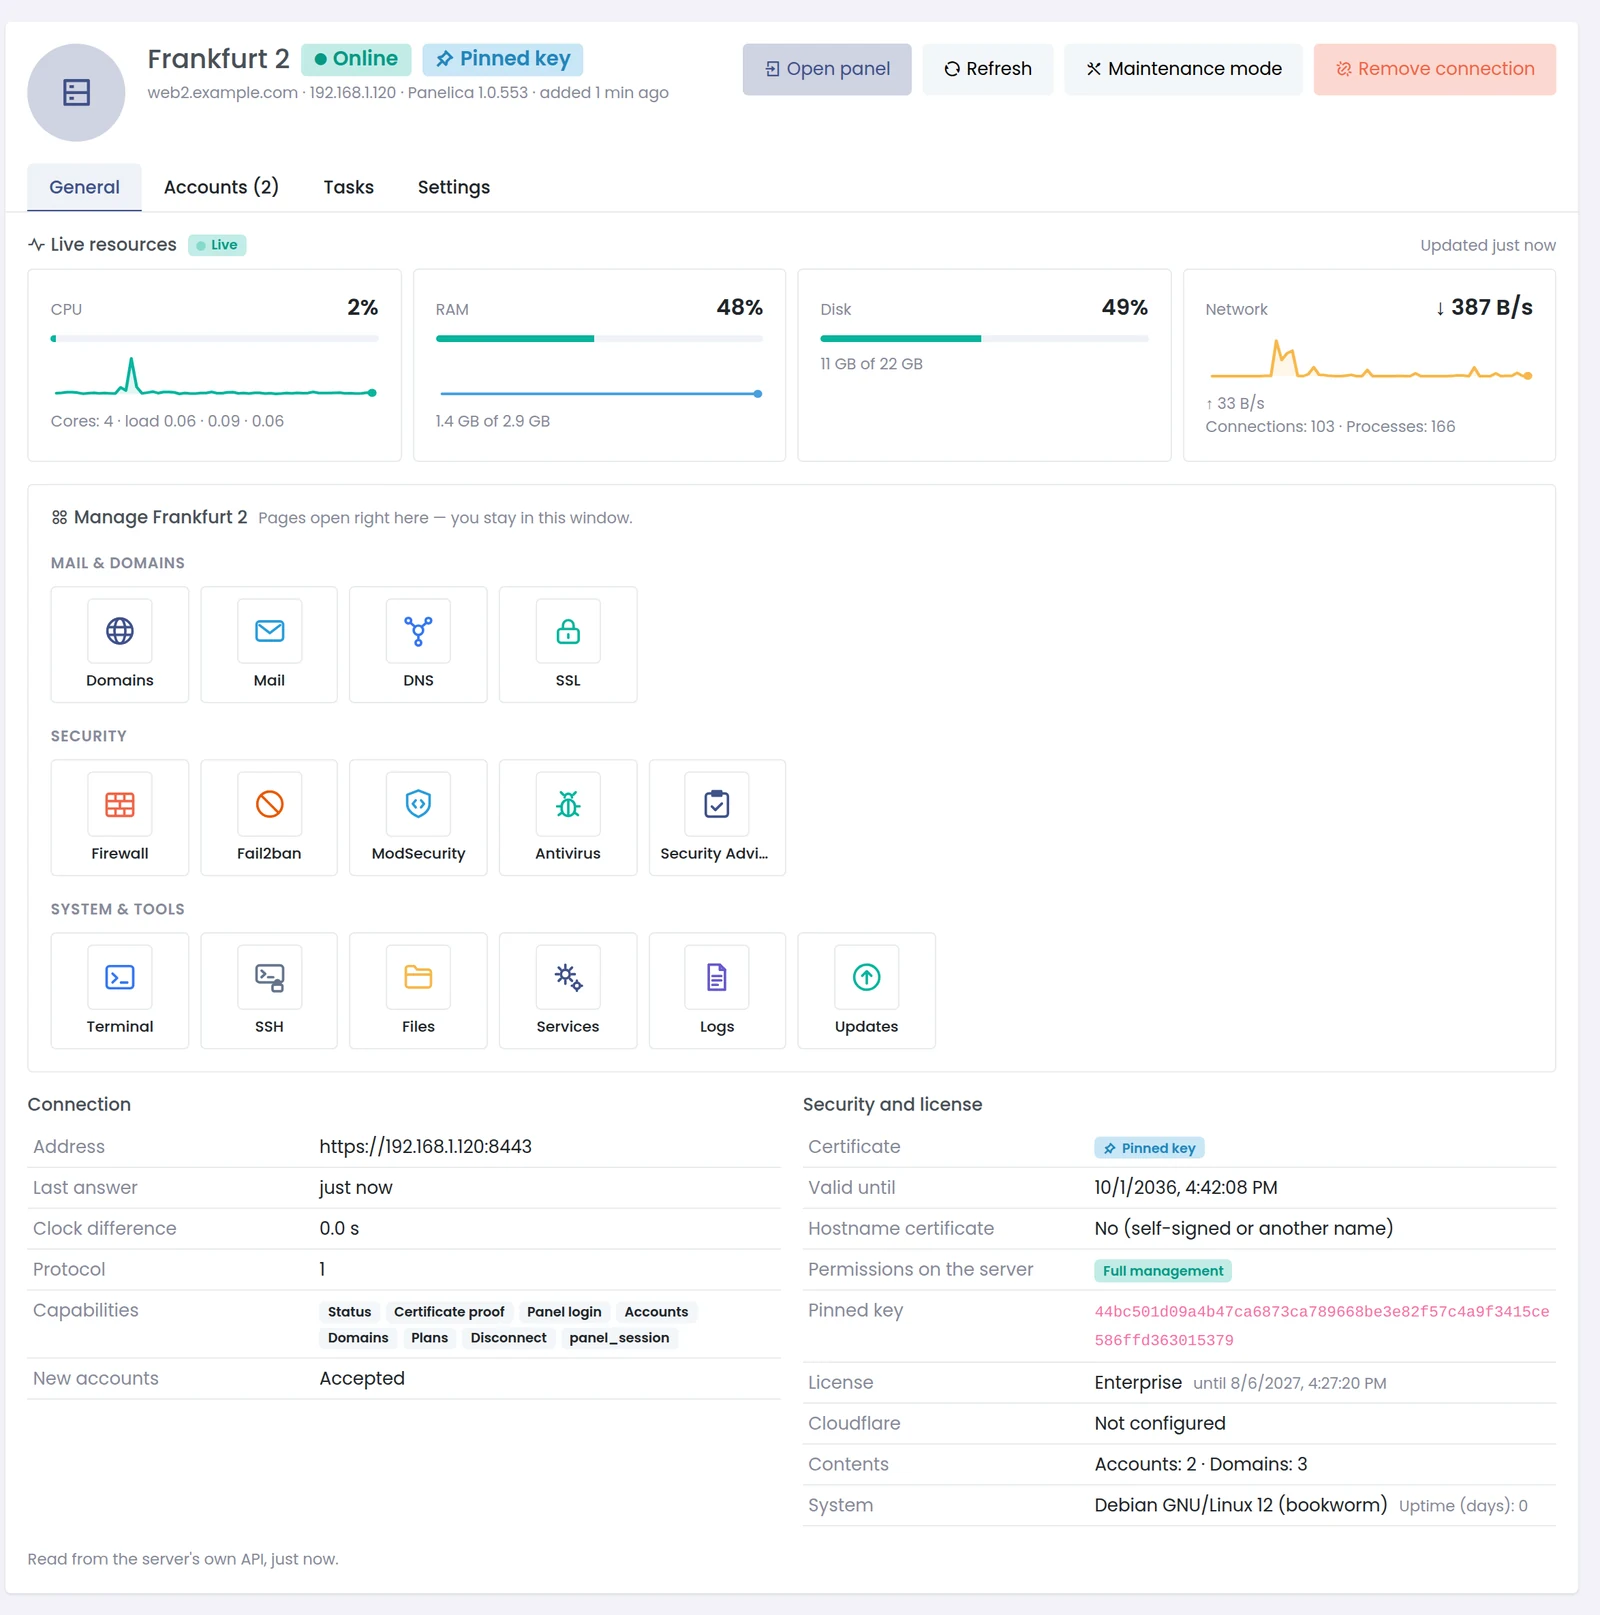Image resolution: width=1600 pixels, height=1615 pixels.
Task: Open the Domains management tile
Action: tap(119, 644)
